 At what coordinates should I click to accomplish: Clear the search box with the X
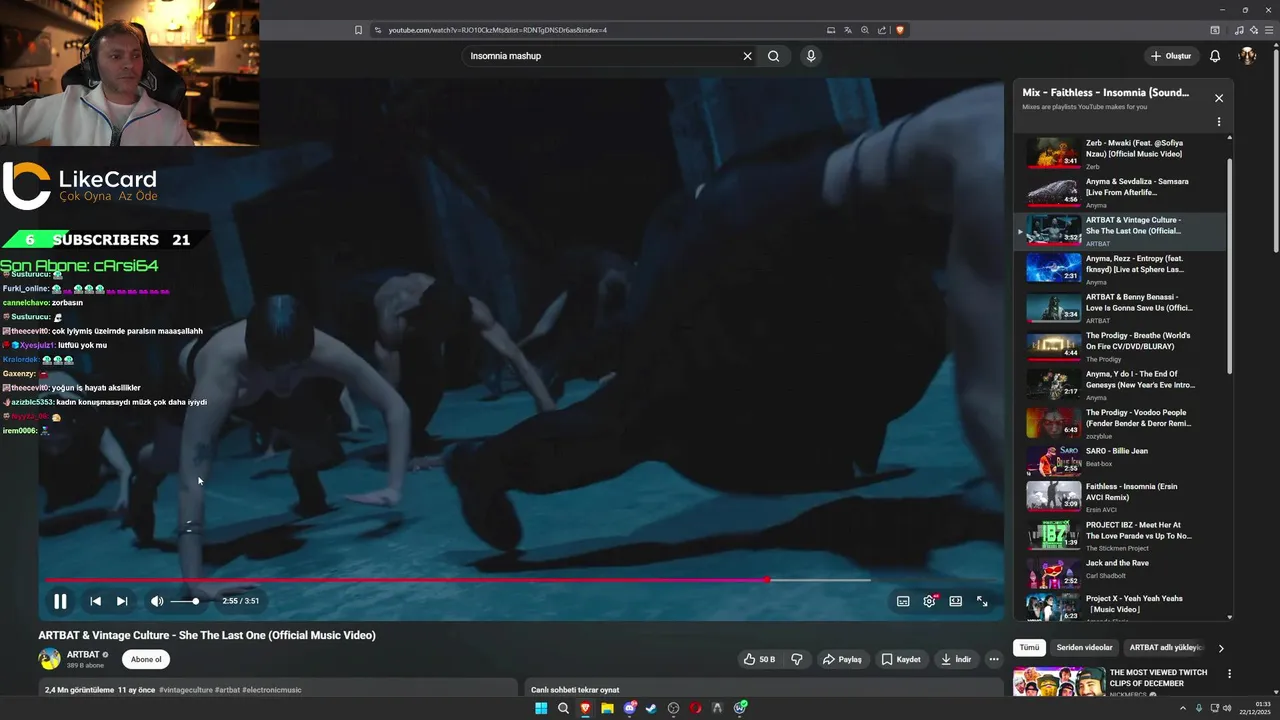point(747,56)
